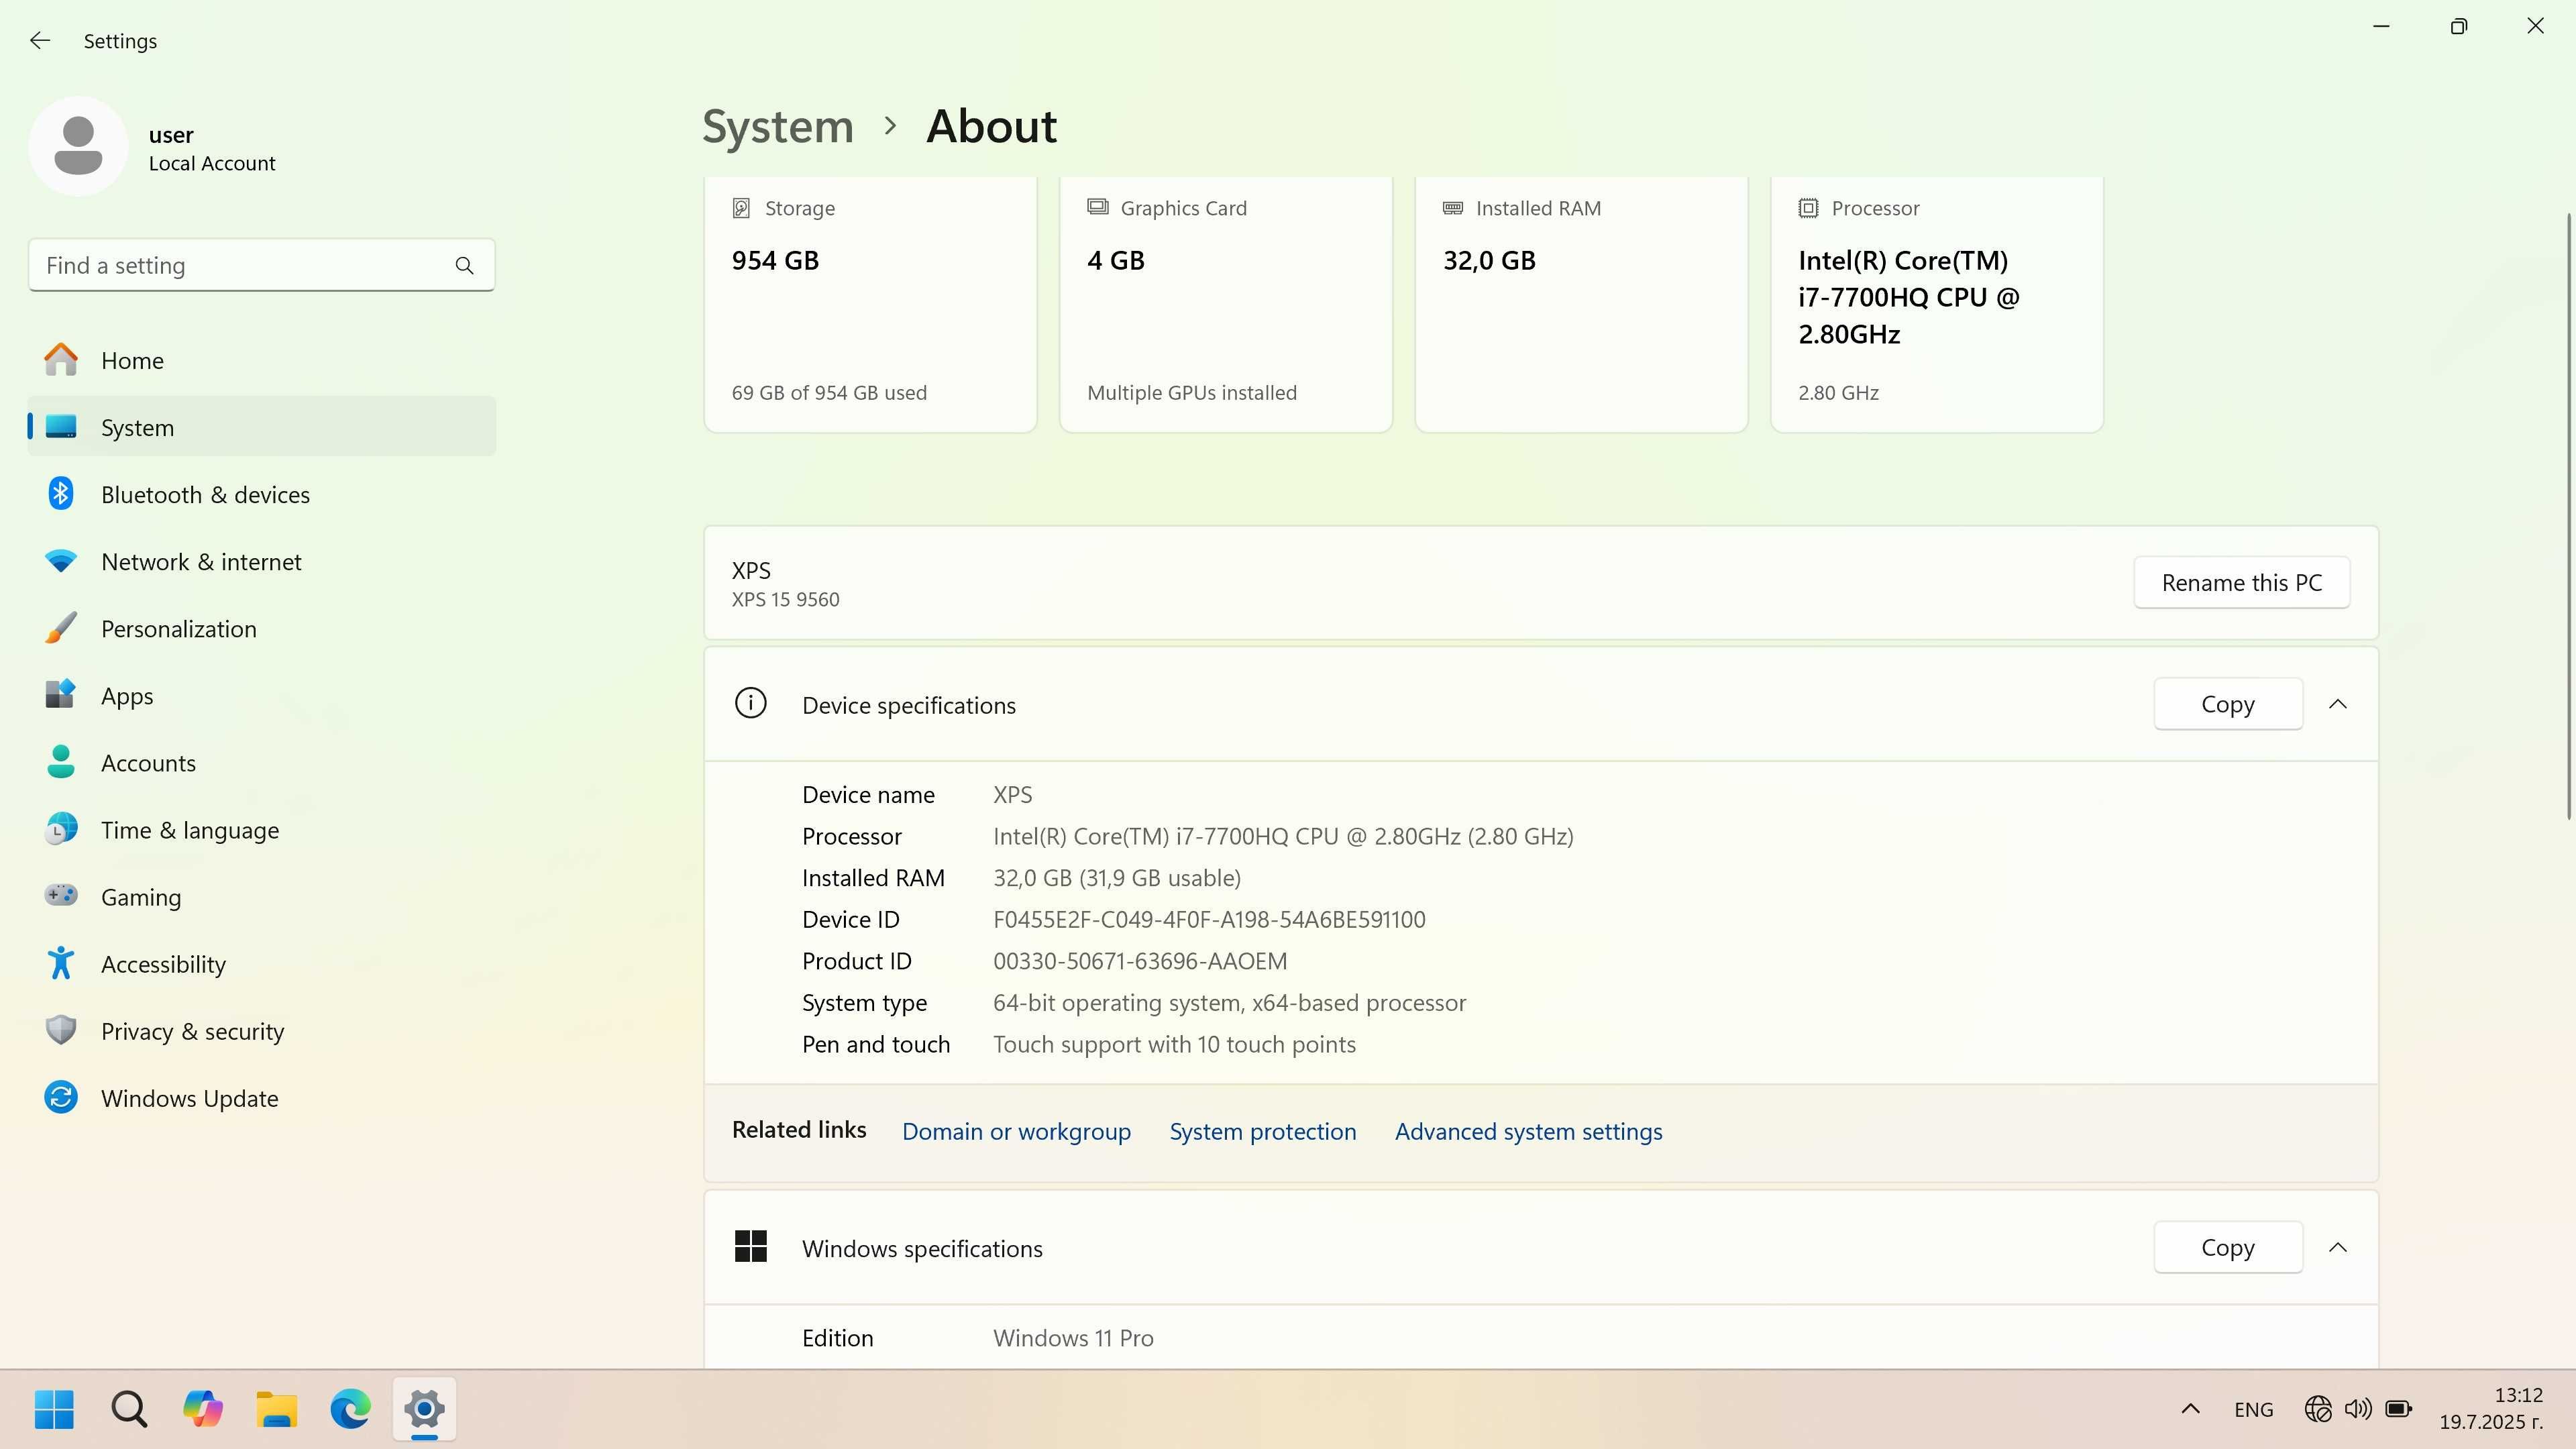Click the Storage card icon
The height and width of the screenshot is (1449, 2576).
coord(741,208)
